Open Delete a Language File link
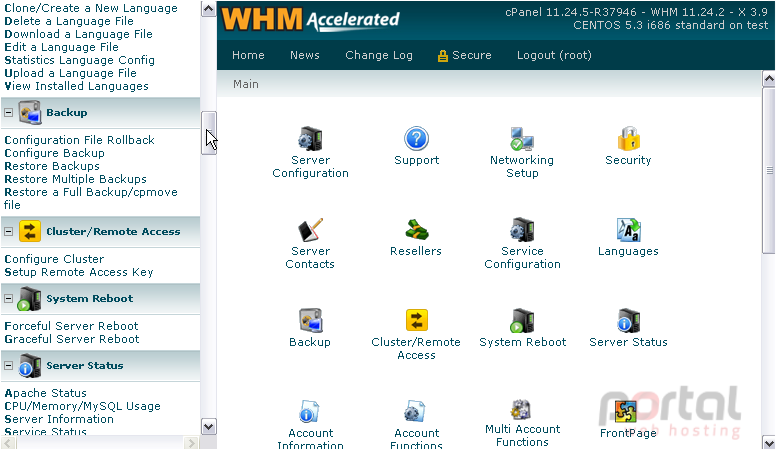This screenshot has height=450, width=776. [69, 21]
